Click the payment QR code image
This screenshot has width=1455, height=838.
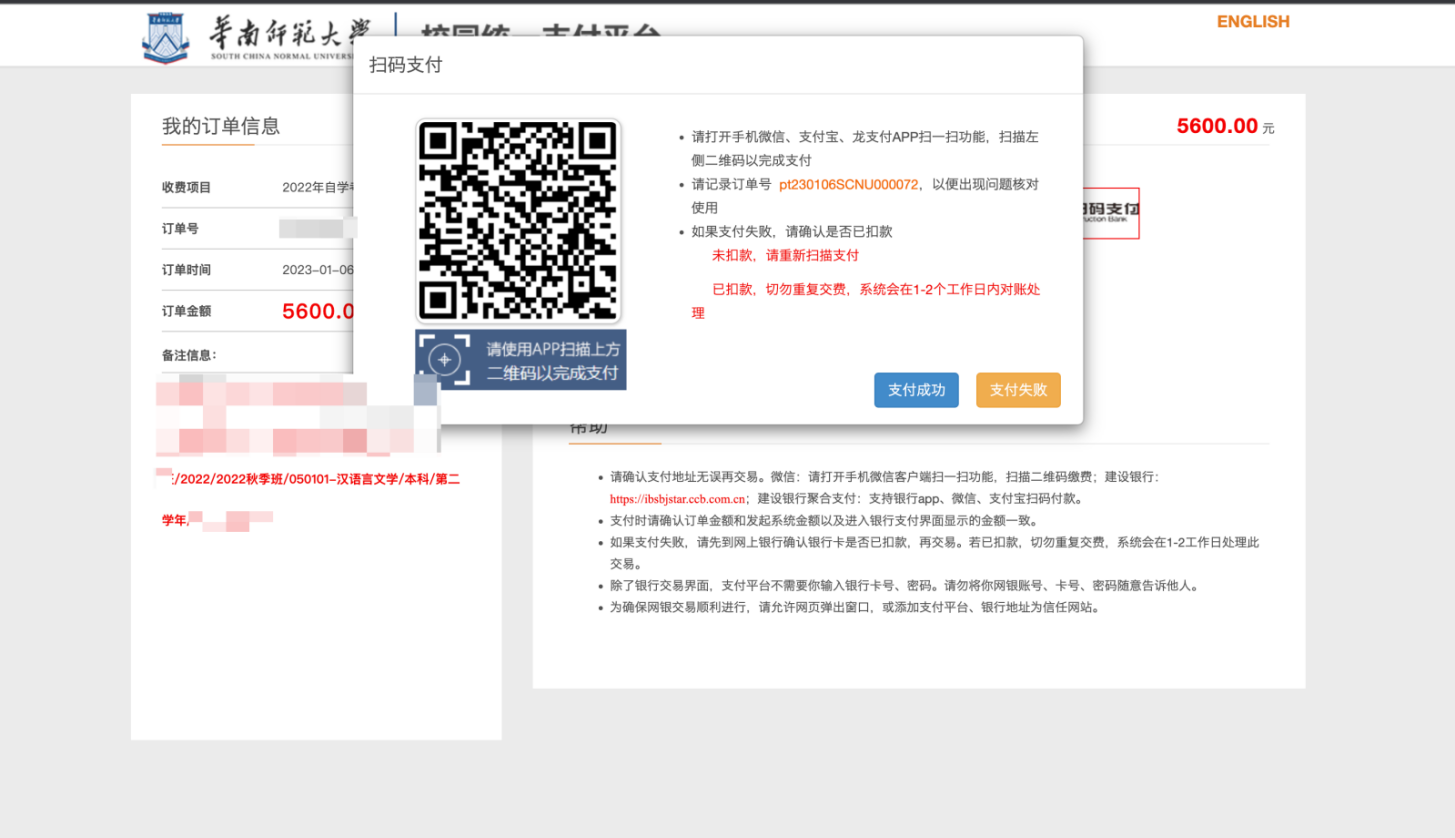518,220
